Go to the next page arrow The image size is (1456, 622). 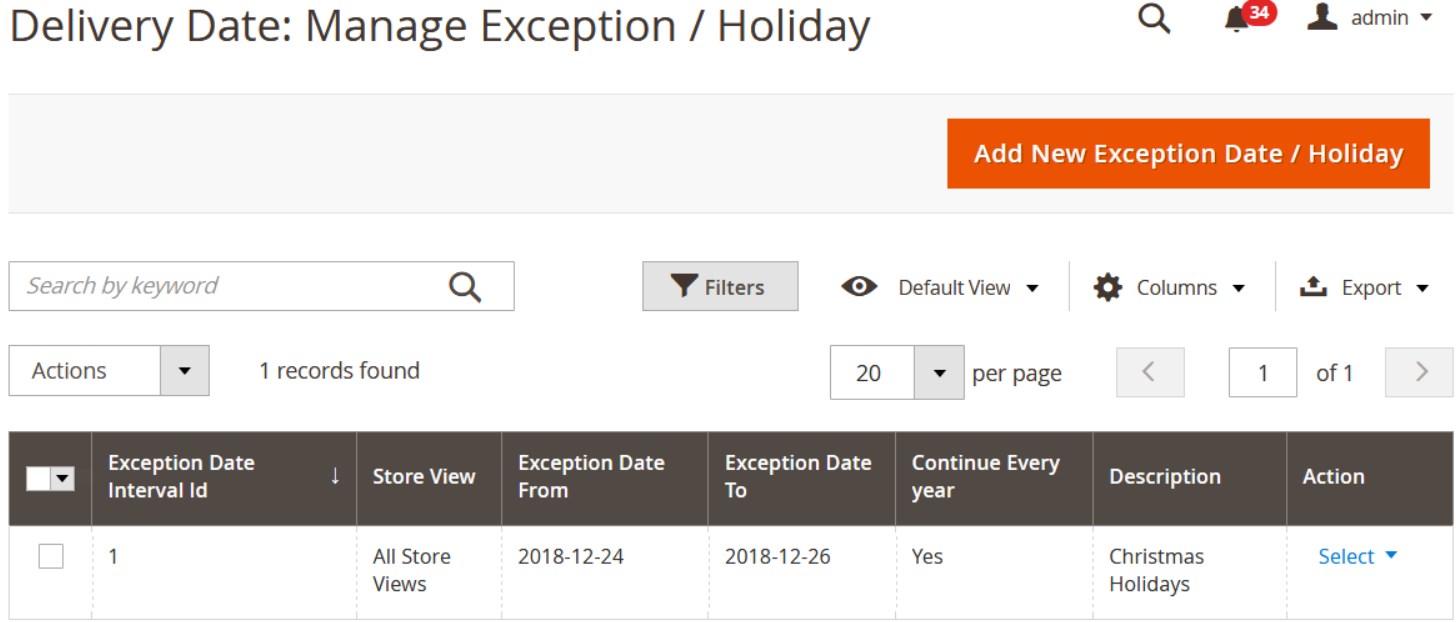(x=1421, y=373)
